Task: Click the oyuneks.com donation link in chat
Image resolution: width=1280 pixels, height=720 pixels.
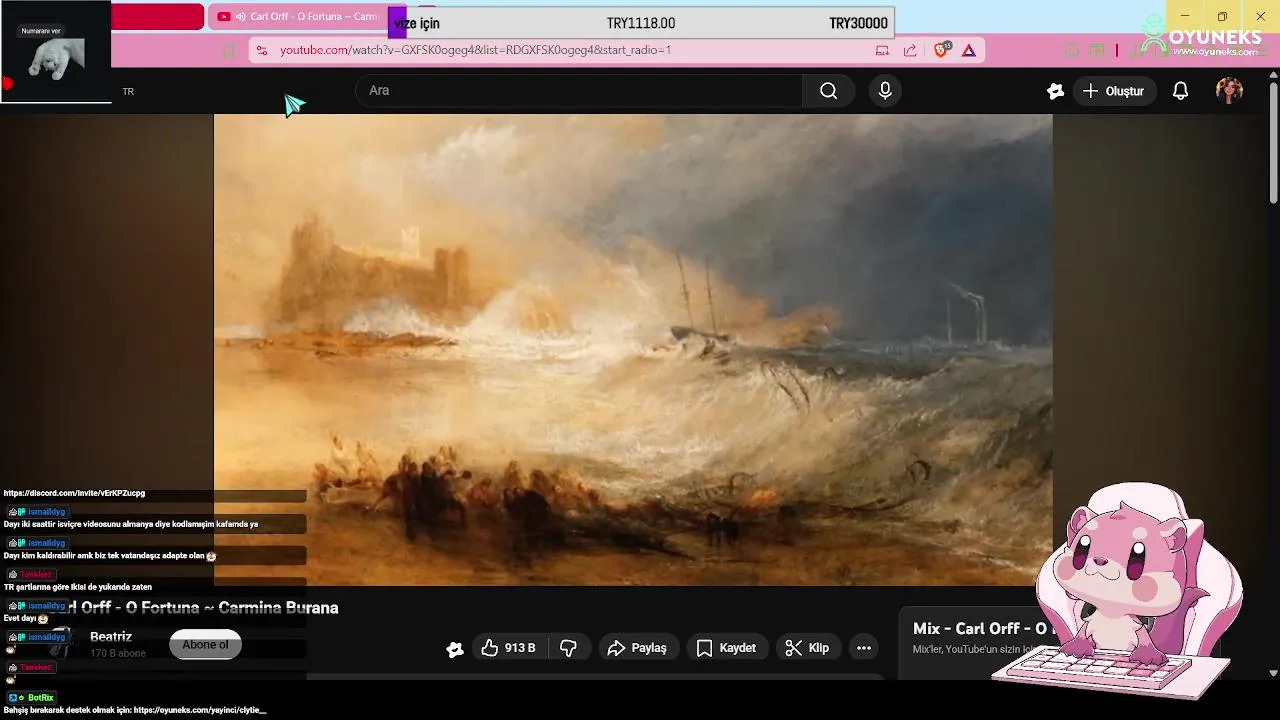Action: click(x=200, y=710)
